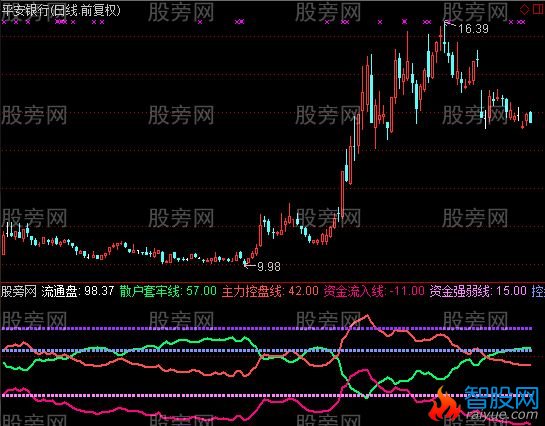Screen dimensions: 545x426
Task: Click the 9.98 low price label
Action: [x=269, y=267]
